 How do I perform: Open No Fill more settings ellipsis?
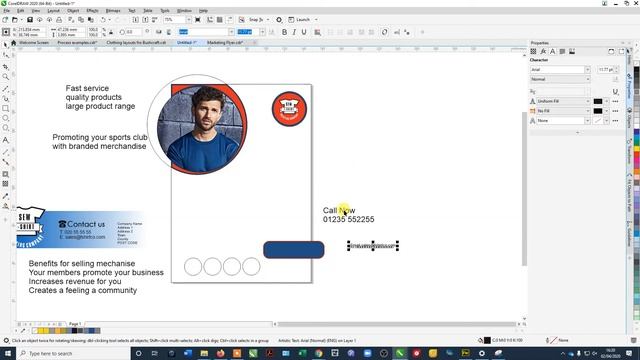(616, 111)
